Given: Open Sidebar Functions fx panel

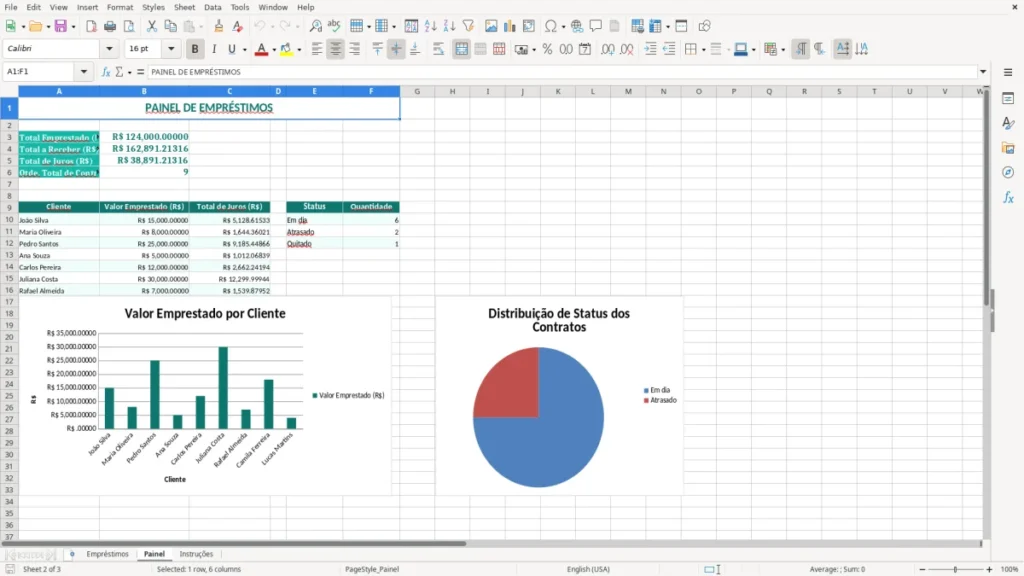Looking at the screenshot, I should coord(1008,197).
